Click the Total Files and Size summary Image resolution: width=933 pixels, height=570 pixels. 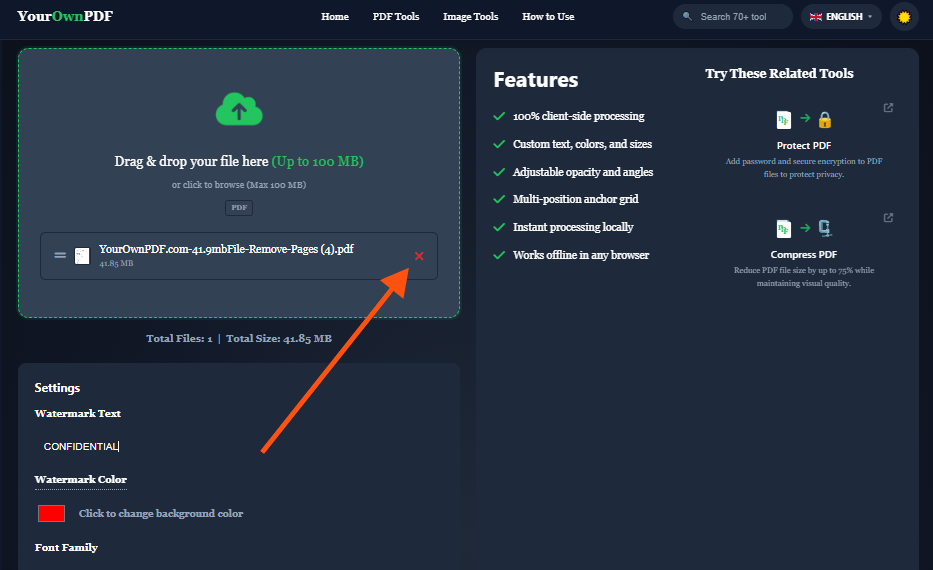pyautogui.click(x=239, y=339)
